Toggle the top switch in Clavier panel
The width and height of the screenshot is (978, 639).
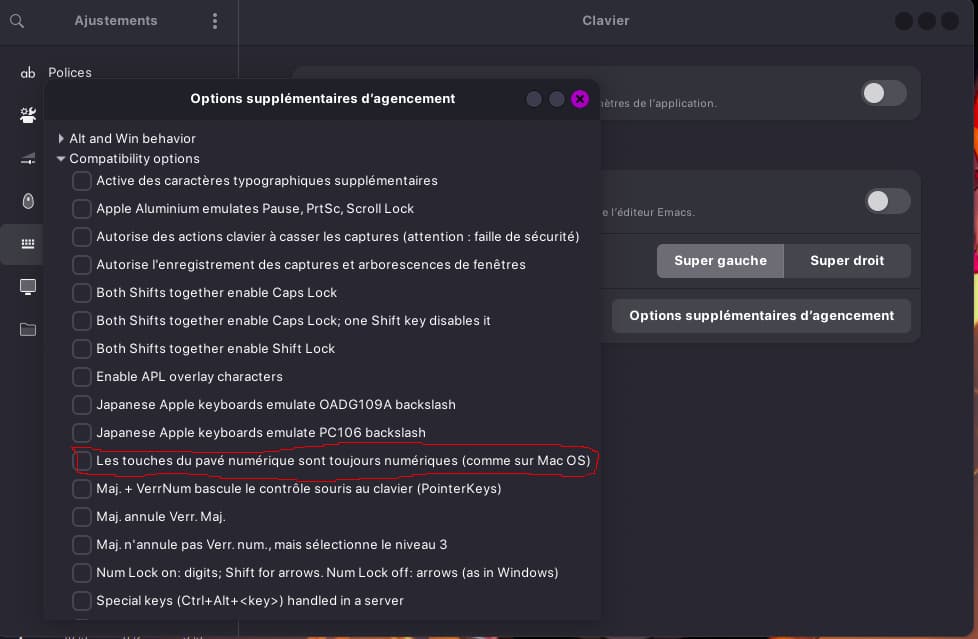click(883, 94)
